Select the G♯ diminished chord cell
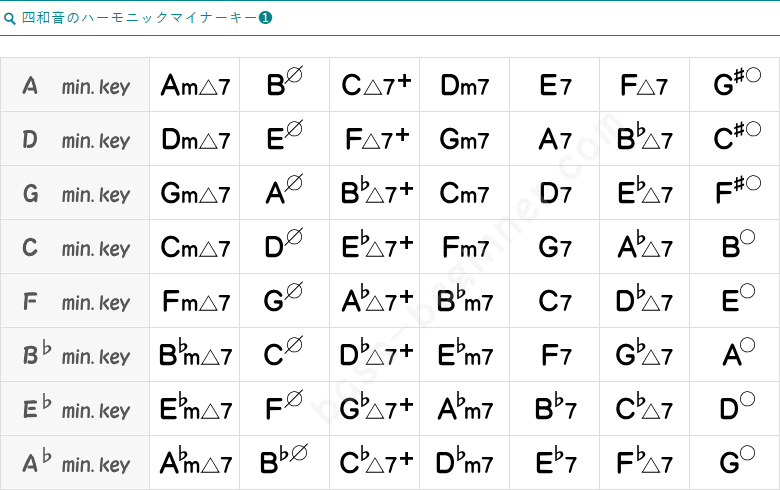 click(x=735, y=86)
